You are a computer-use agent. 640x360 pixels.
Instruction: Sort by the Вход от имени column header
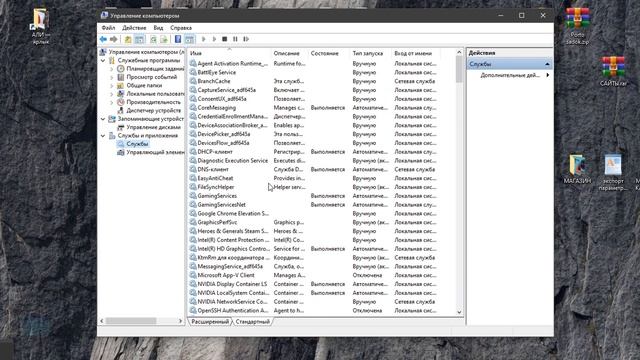[416, 53]
